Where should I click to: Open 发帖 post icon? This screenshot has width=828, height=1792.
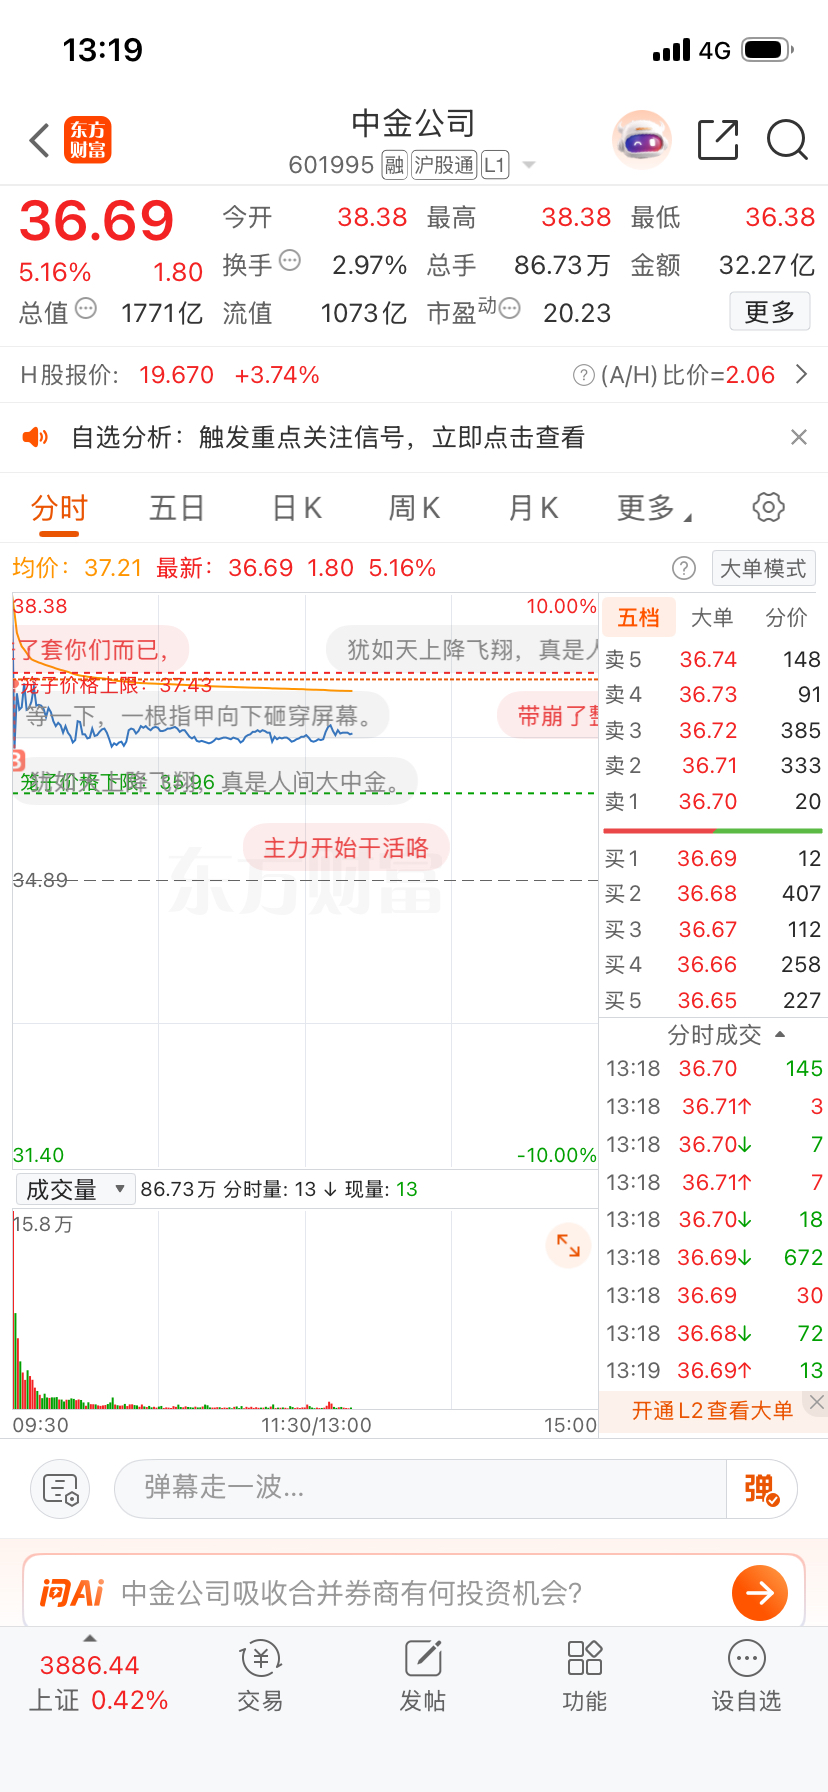422,1677
